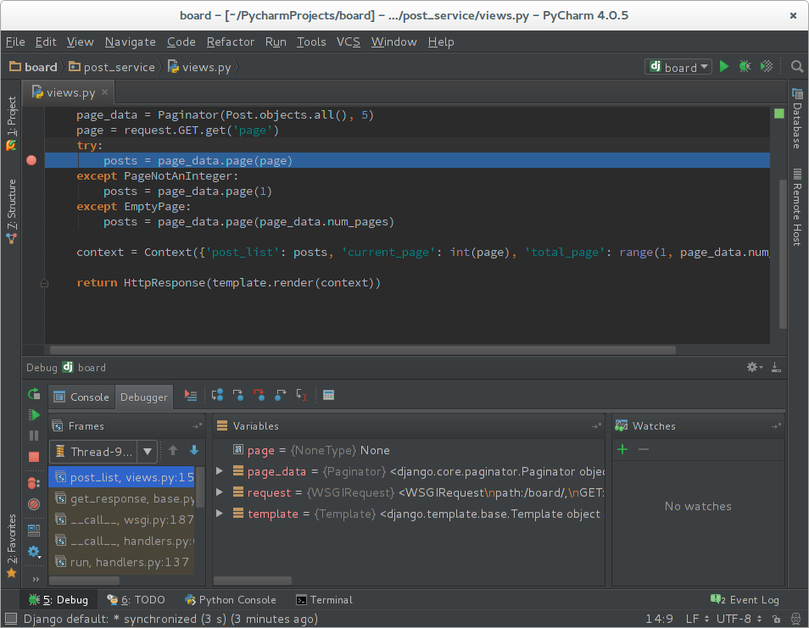Select run, handlers.py:137 frame
Viewport: 809px width, 628px height.
[x=122, y=562]
